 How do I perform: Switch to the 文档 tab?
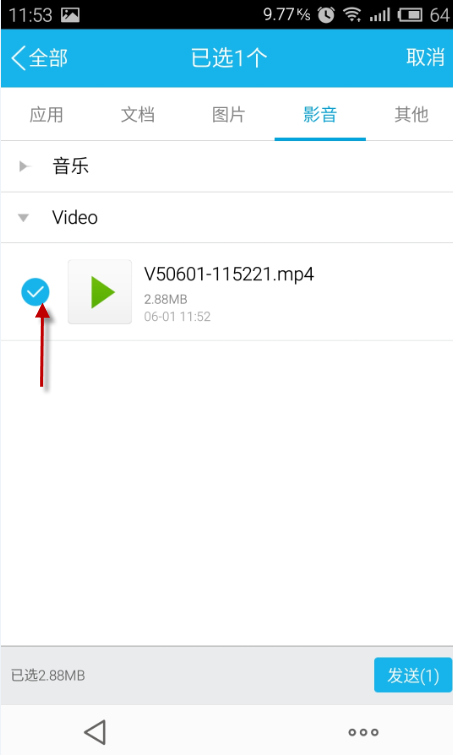[x=137, y=115]
